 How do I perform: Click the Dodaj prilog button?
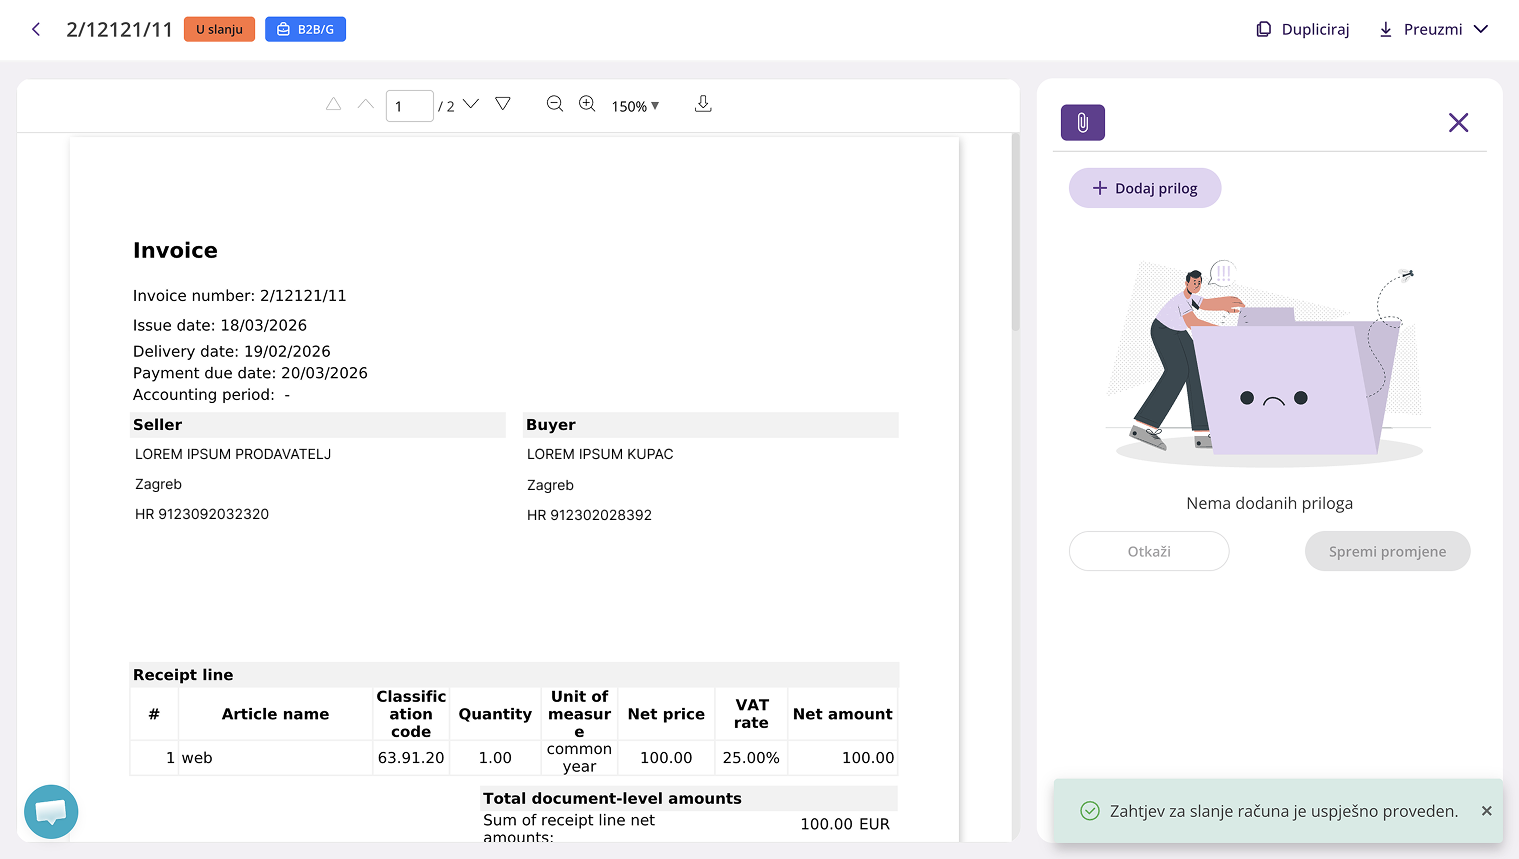coord(1145,188)
